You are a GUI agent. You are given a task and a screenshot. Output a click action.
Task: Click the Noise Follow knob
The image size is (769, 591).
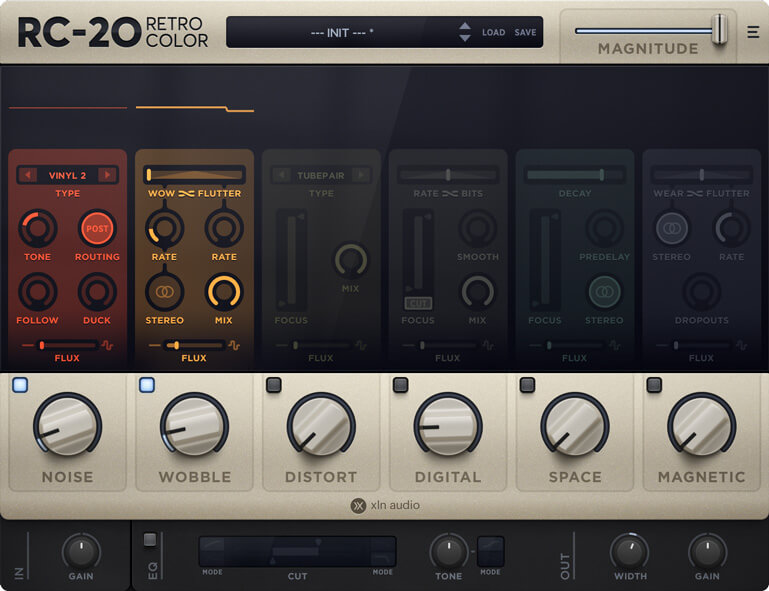38,292
